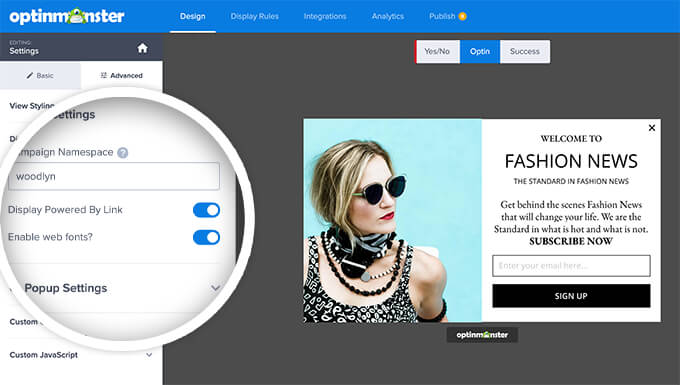
Task: Open the Design tab
Action: (193, 16)
